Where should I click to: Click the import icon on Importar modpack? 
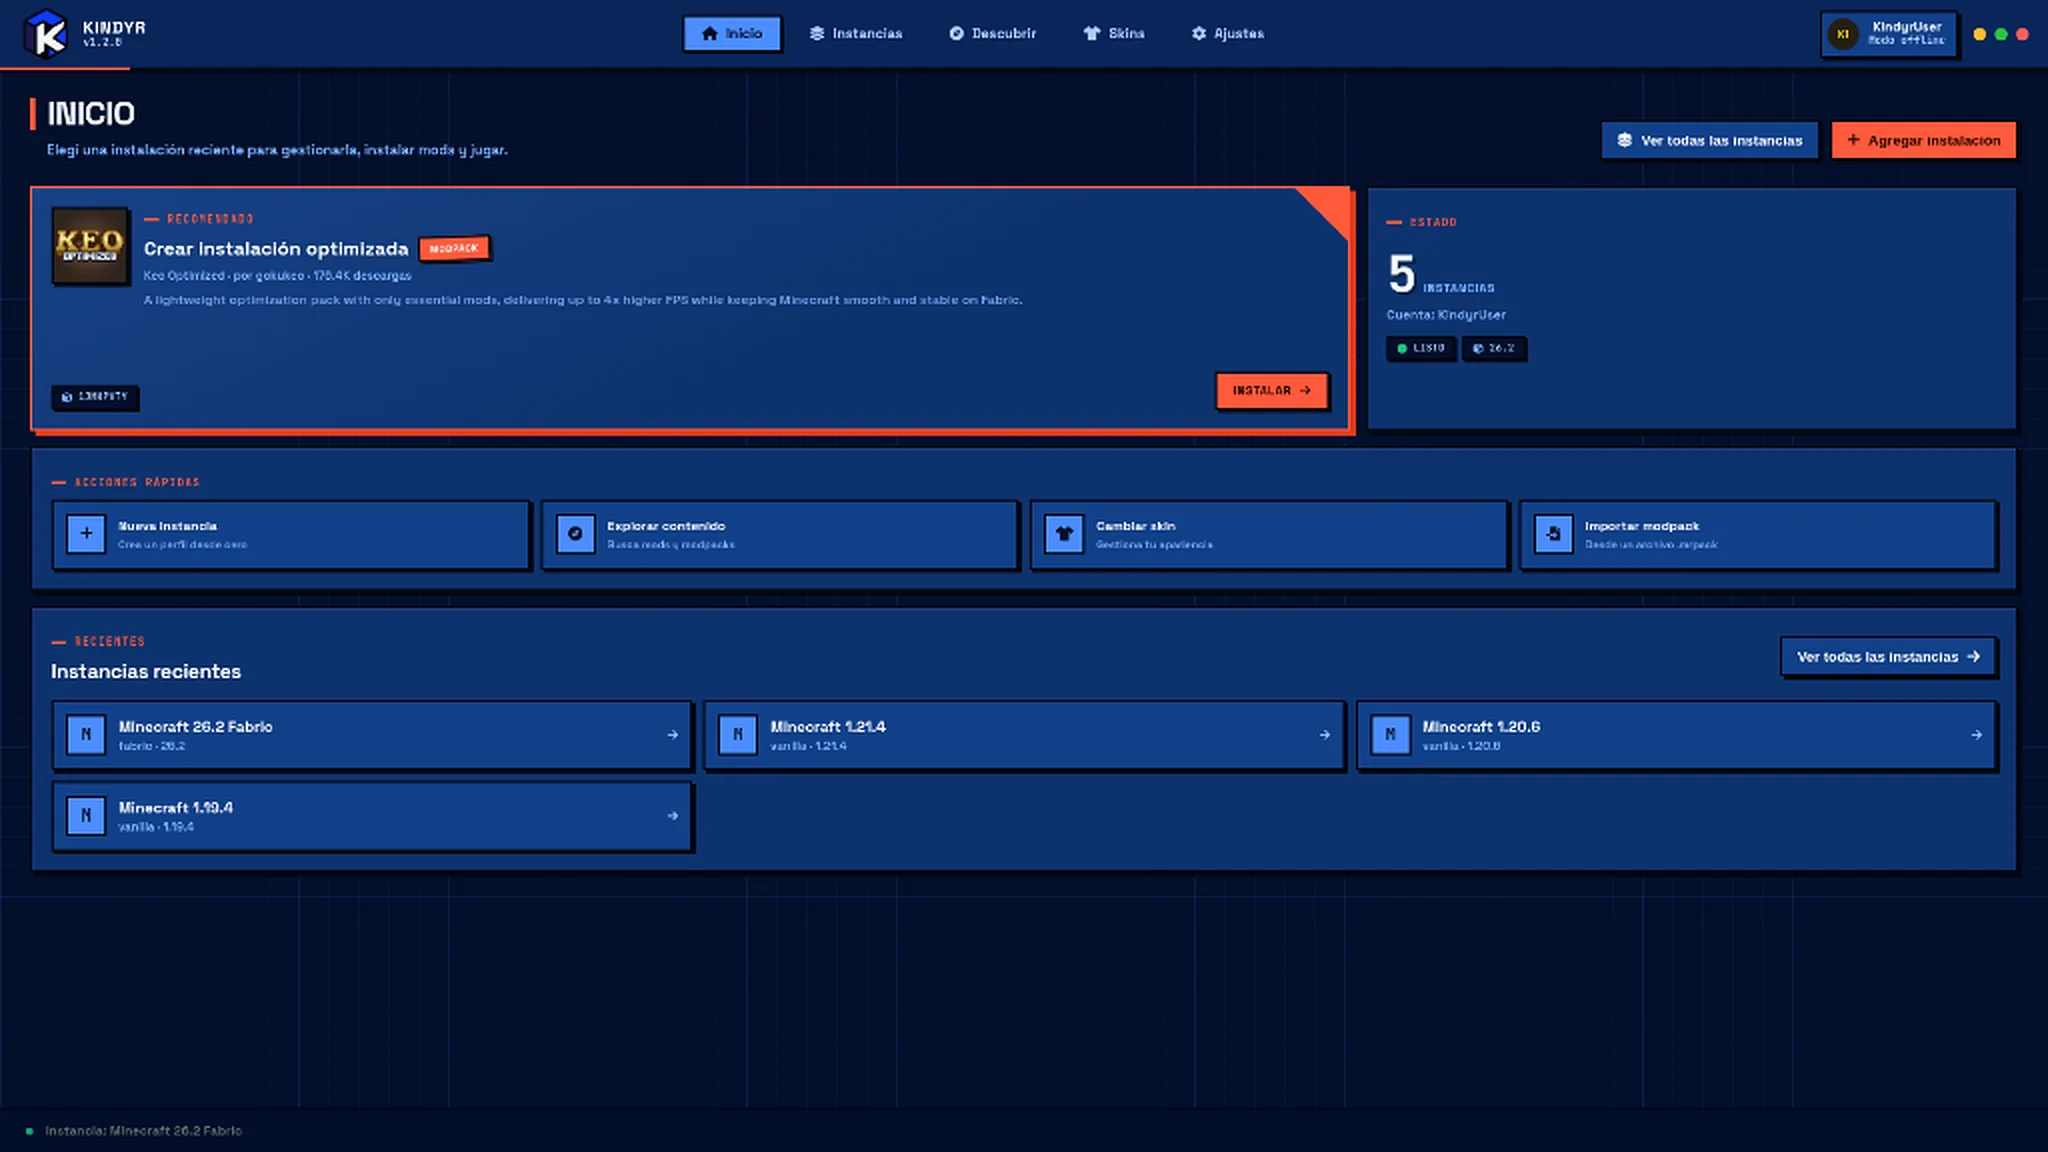[1553, 534]
